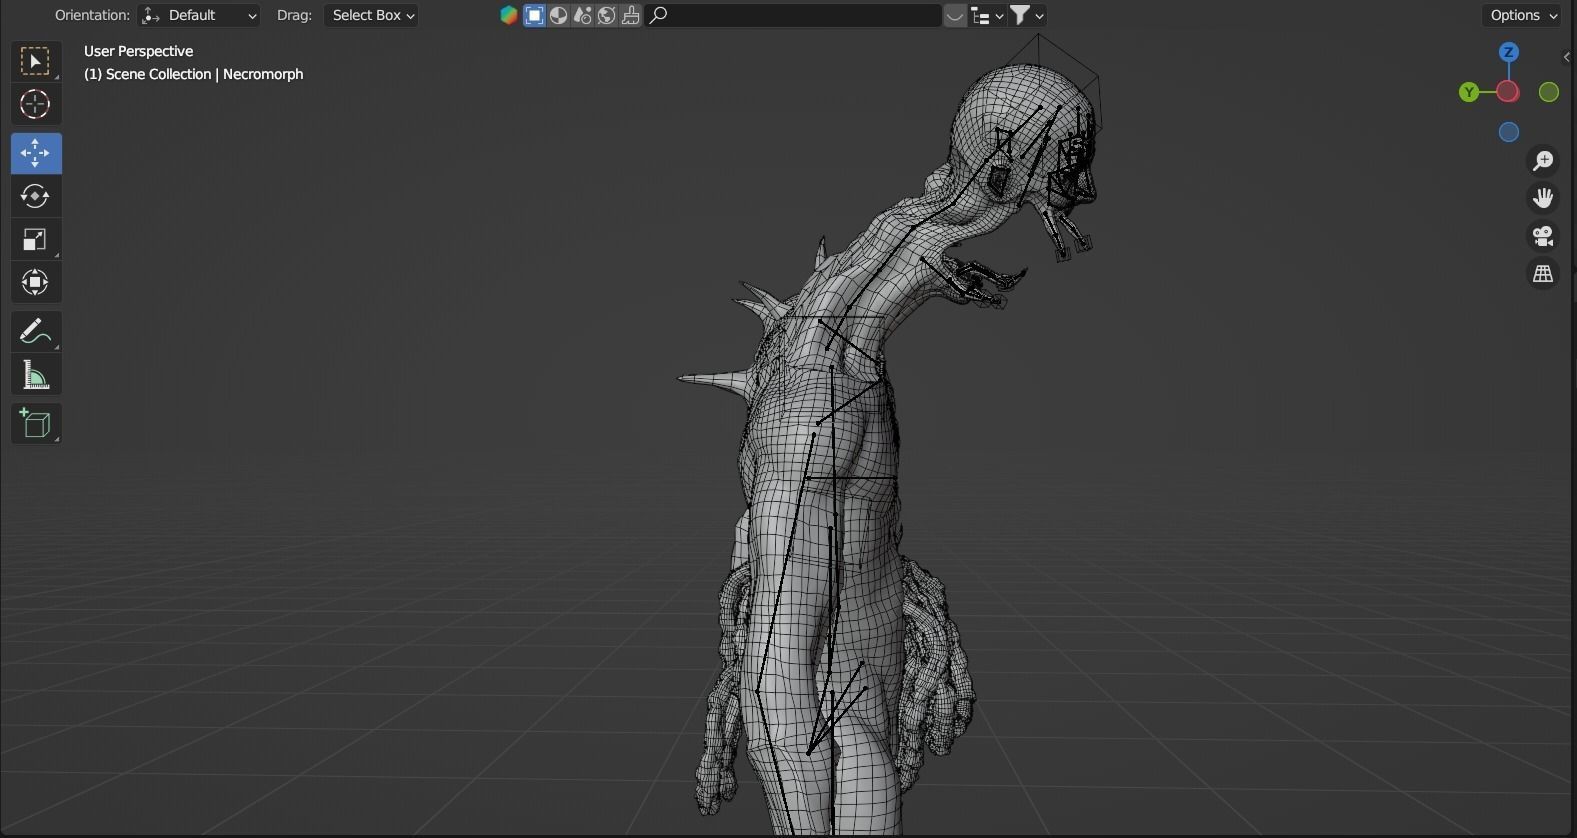Screen dimensions: 1577x838
Task: Activate the 3D Cursor tool
Action: click(x=36, y=105)
